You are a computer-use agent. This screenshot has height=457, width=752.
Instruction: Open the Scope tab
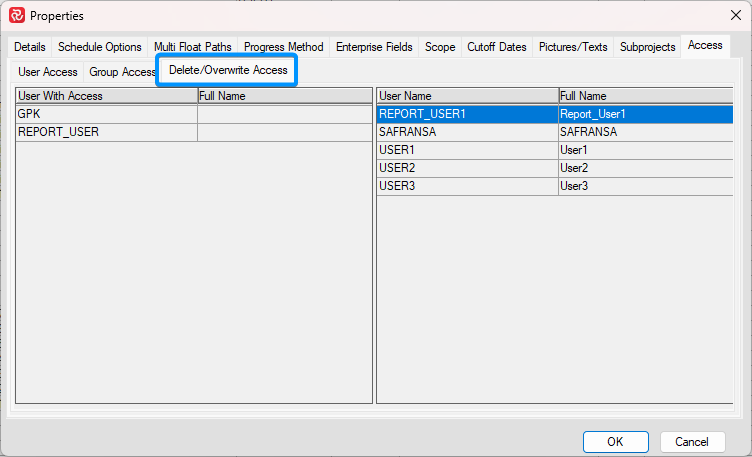[440, 47]
